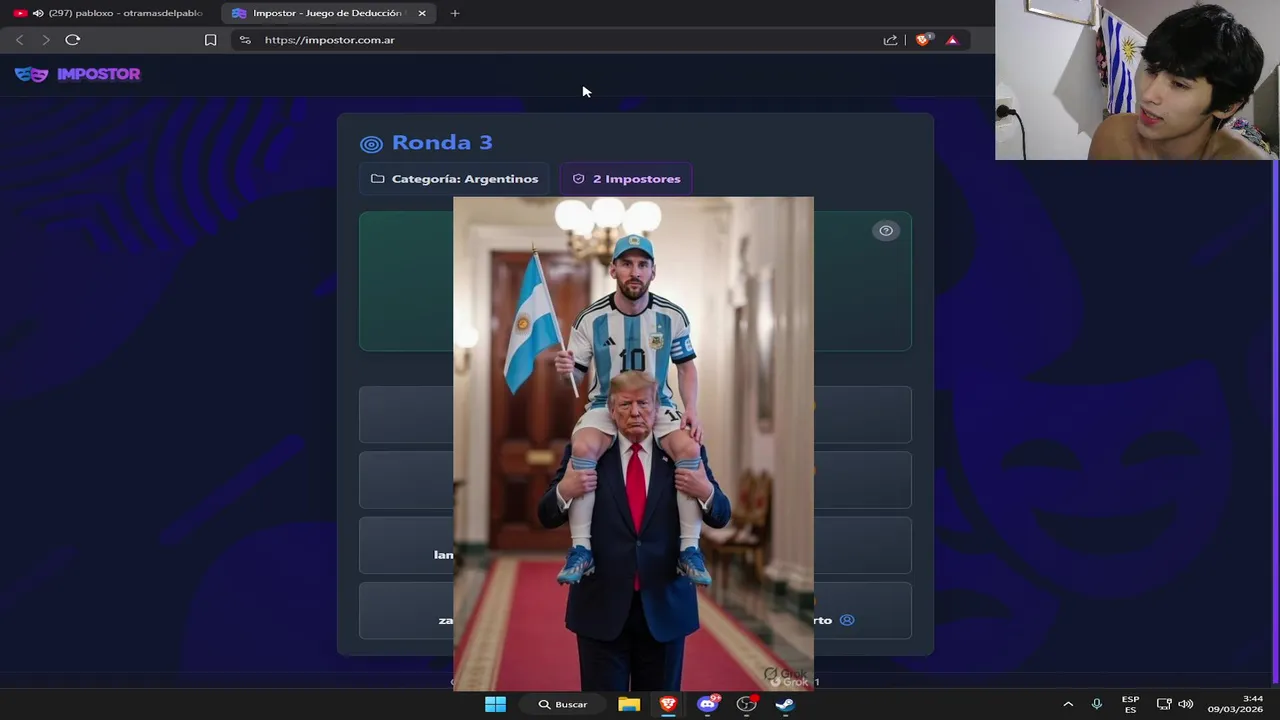Viewport: 1280px width, 720px height.
Task: Go forward in browser history
Action: (45, 40)
